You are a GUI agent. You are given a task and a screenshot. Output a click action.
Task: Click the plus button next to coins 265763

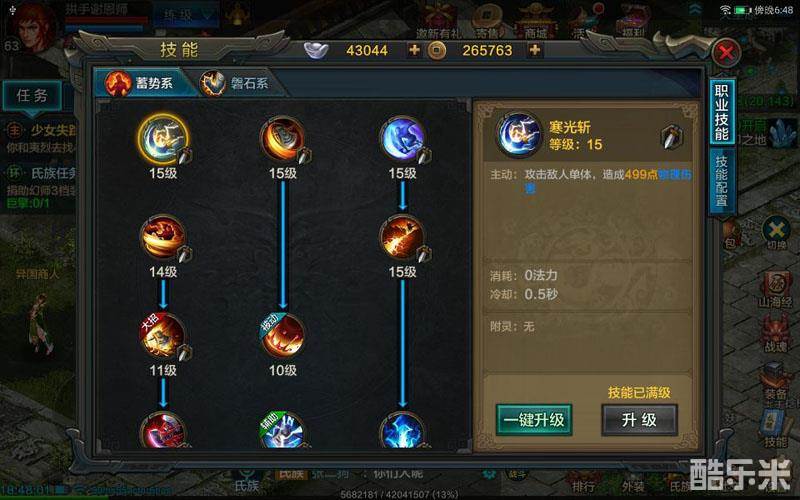coord(535,50)
